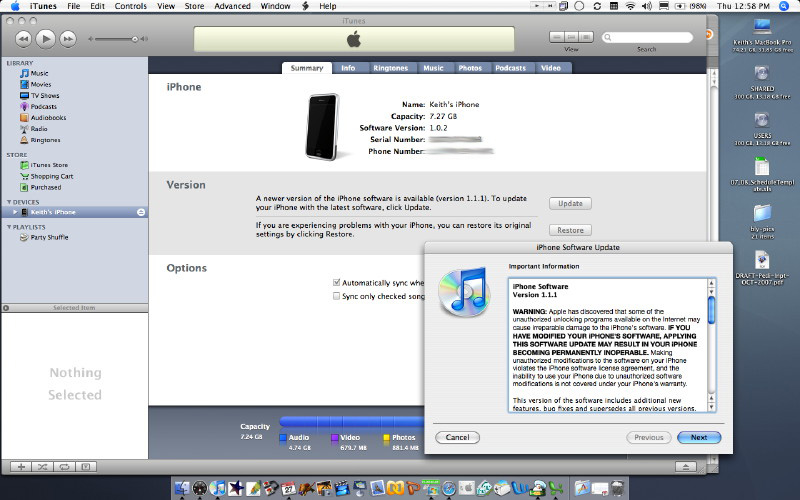Toggle shuffle at bottom of sidebar
Viewport: 800px width, 500px height.
tap(42, 467)
